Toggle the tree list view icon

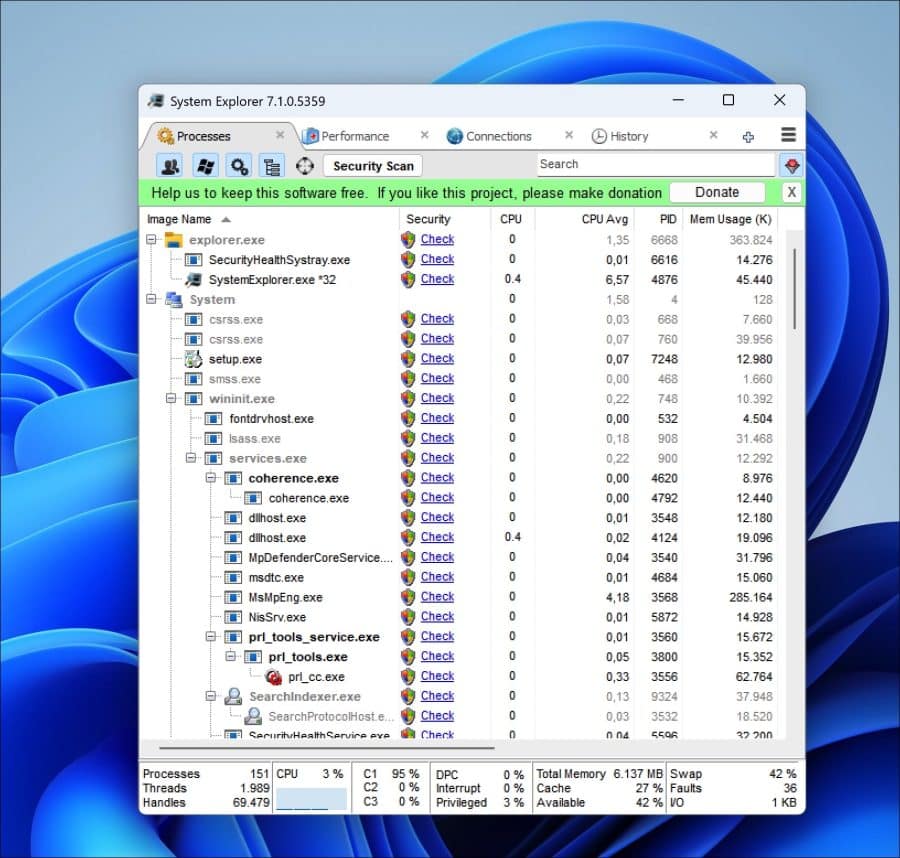click(270, 165)
